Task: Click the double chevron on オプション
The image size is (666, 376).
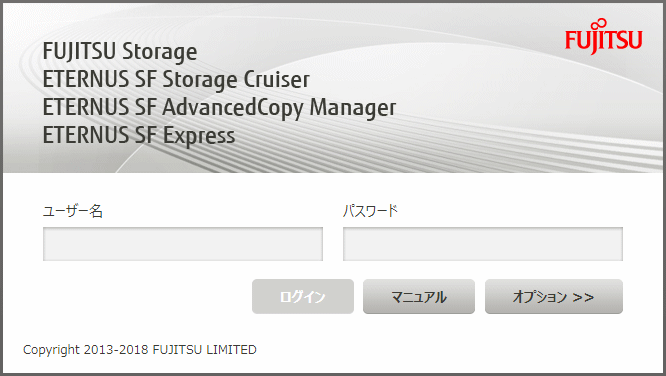Action: [x=583, y=297]
